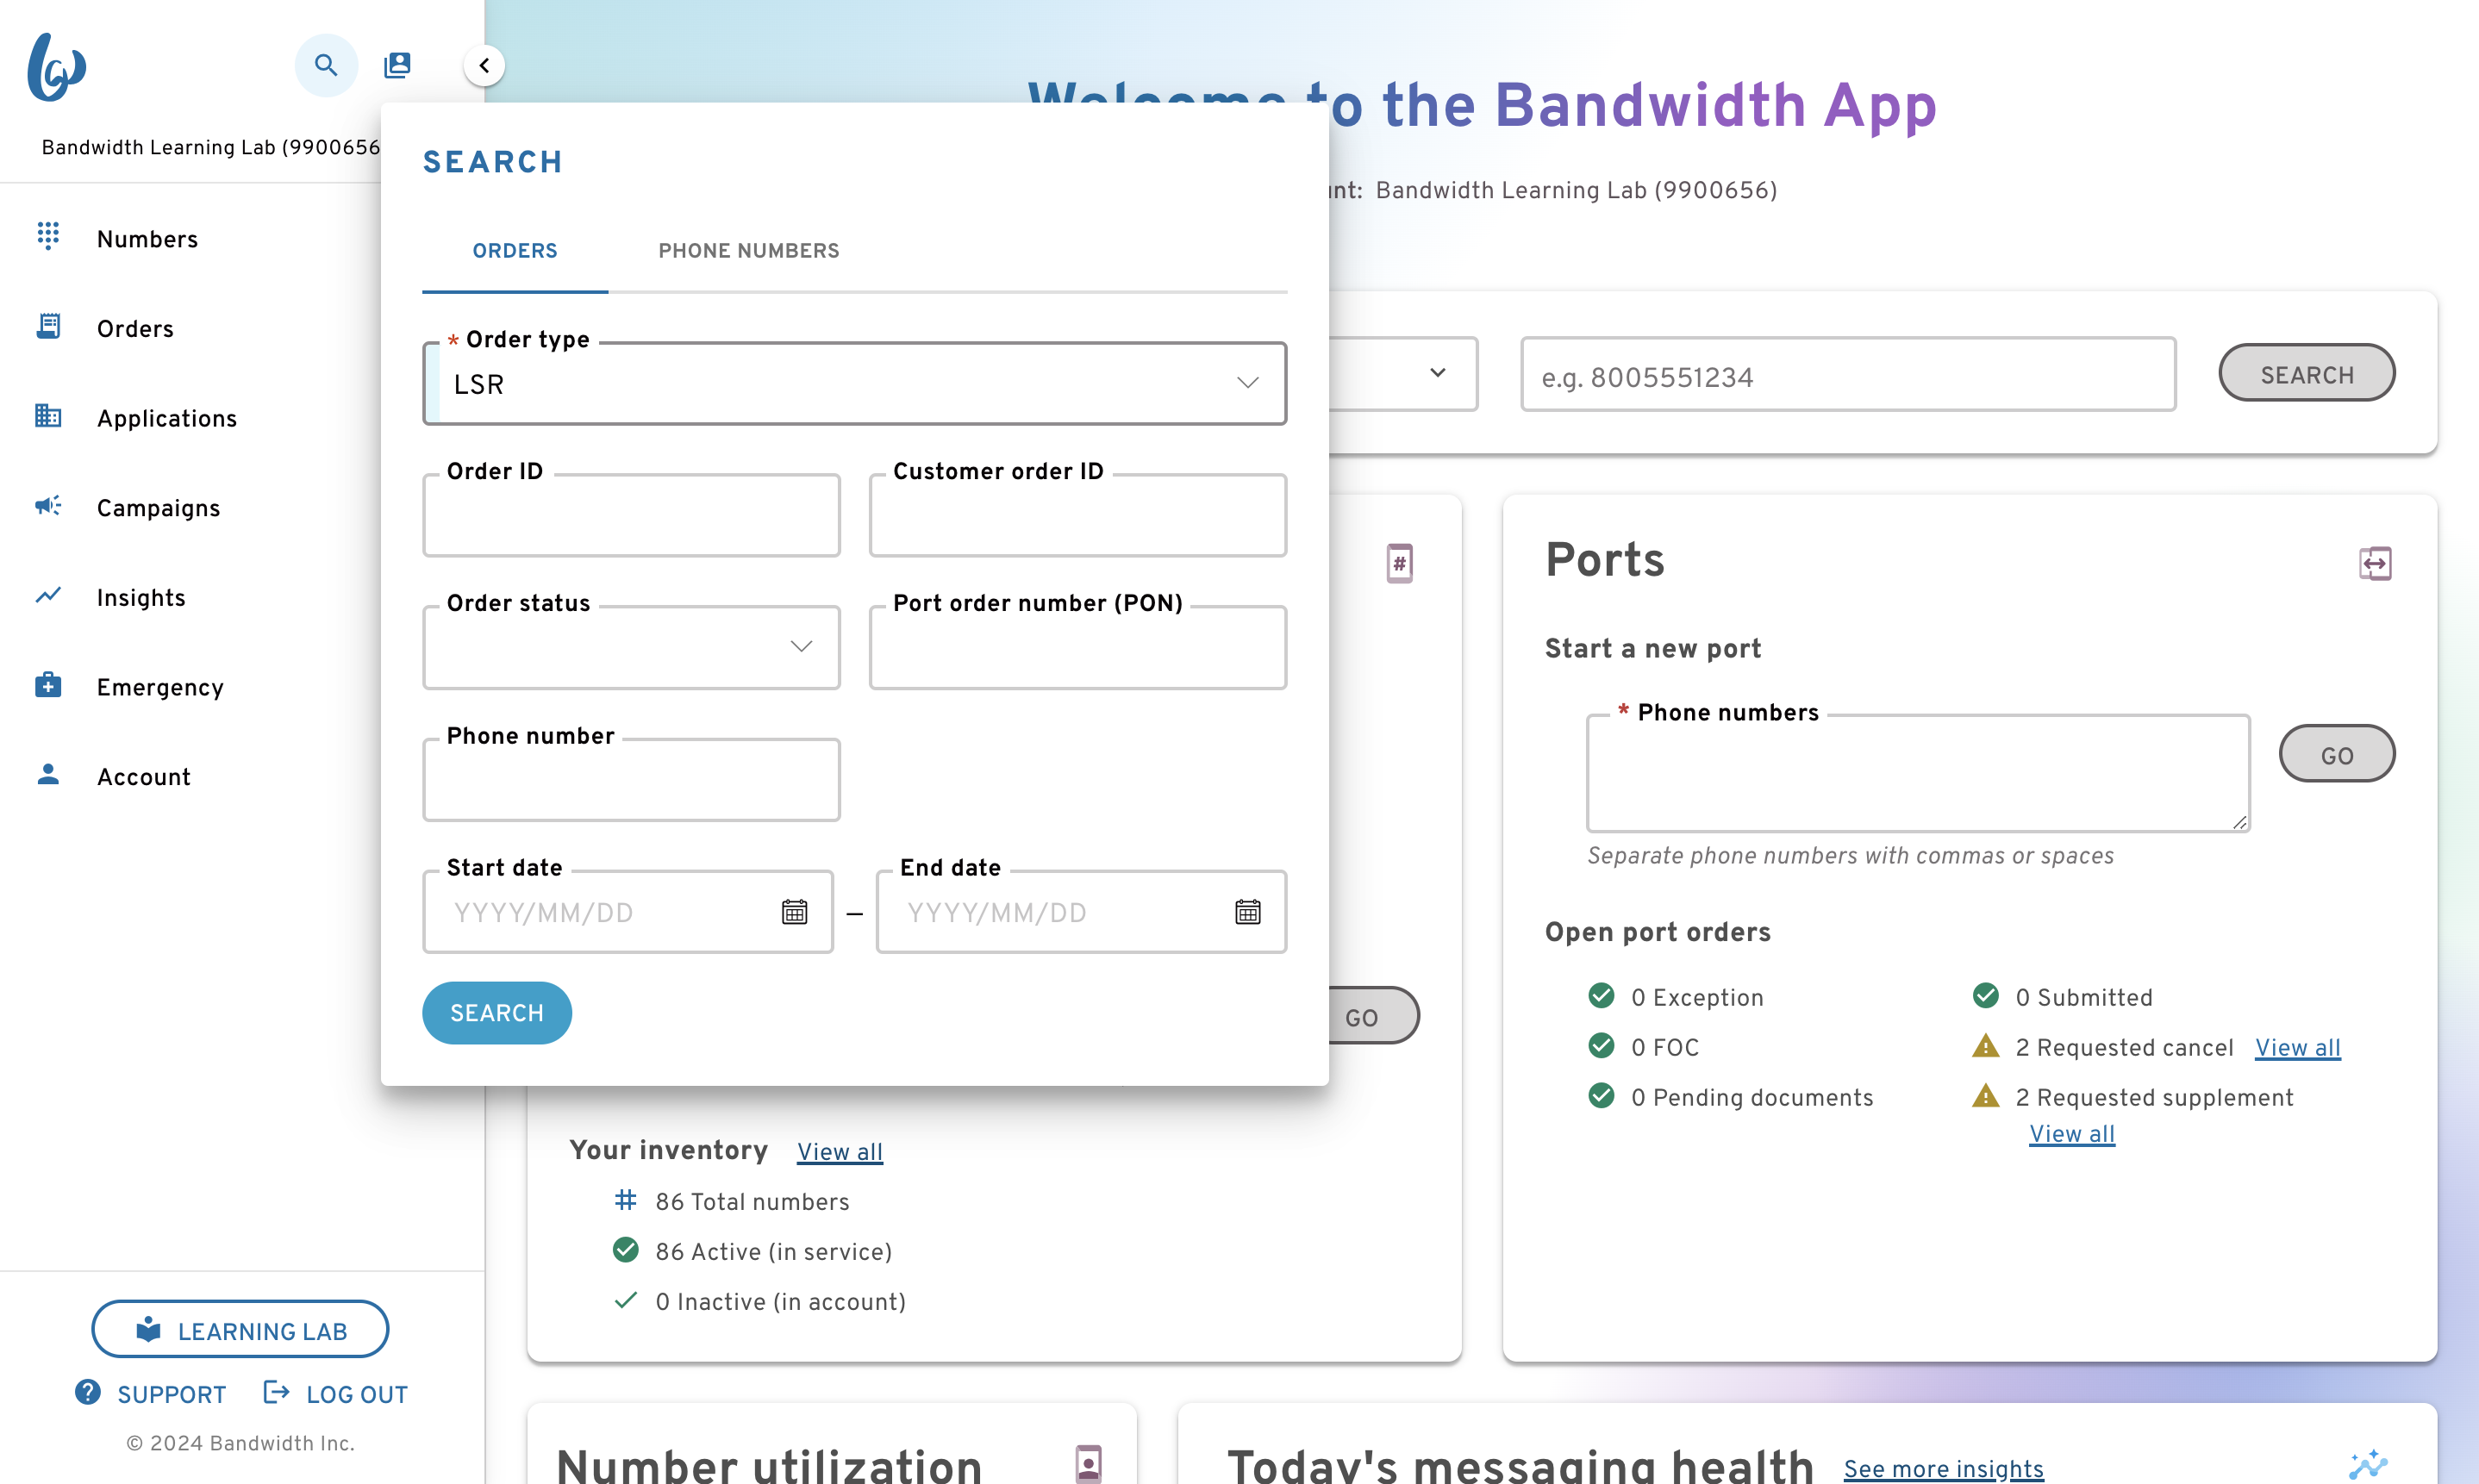View all Requested supplement port orders
This screenshot has width=2479, height=1484.
(x=2072, y=1134)
